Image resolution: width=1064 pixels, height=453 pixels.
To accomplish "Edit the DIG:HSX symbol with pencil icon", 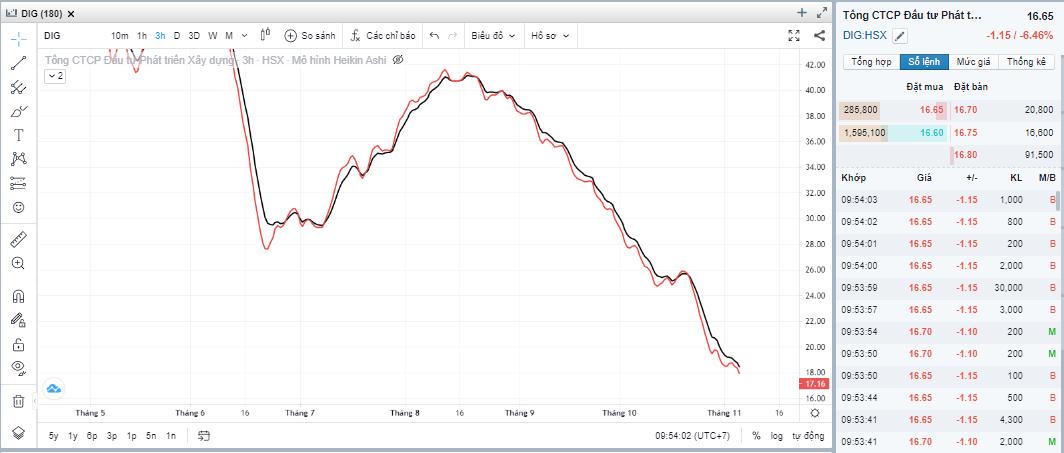I will coord(899,36).
